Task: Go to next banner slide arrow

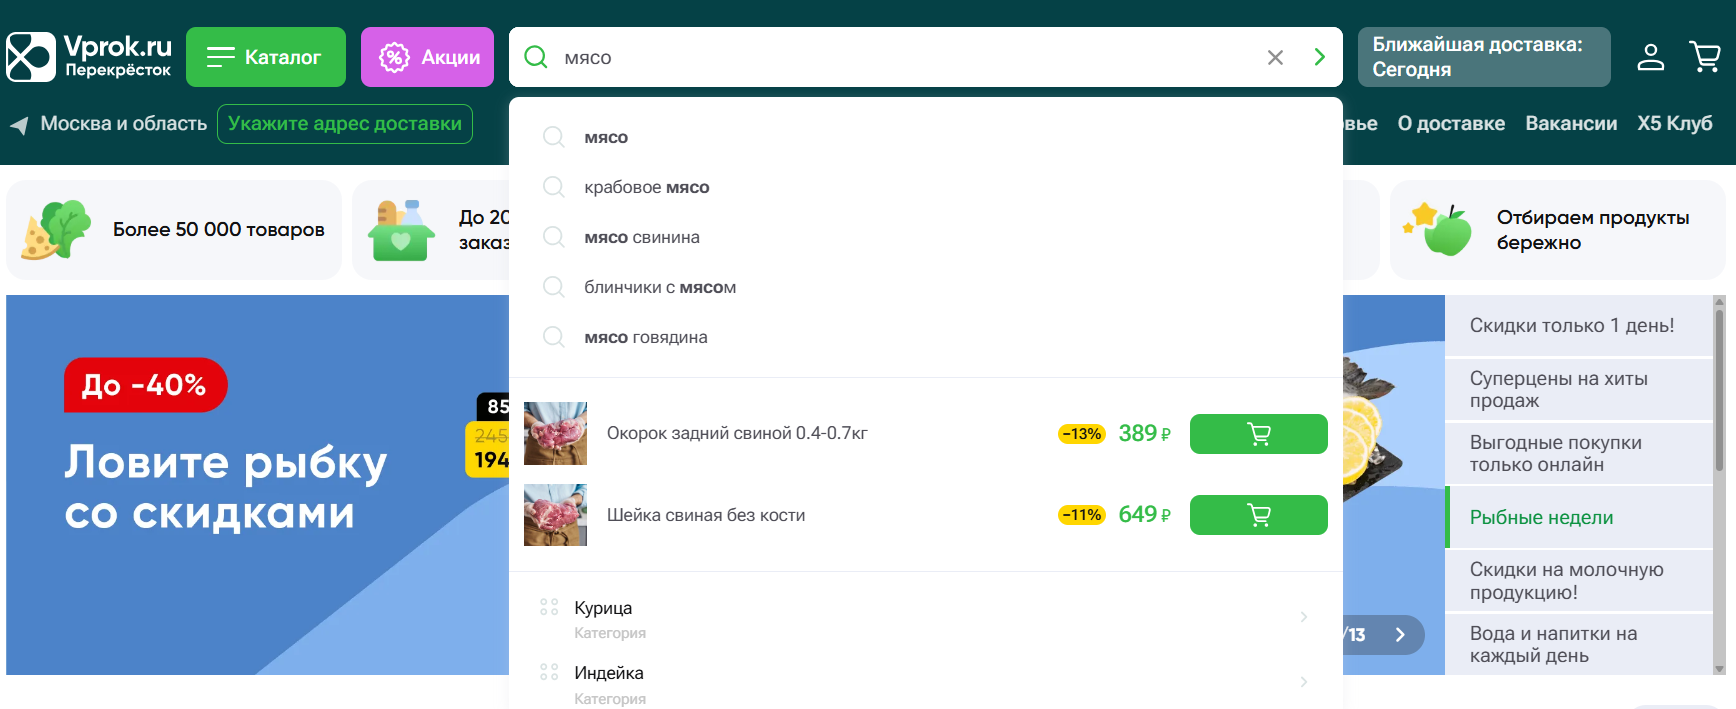Action: click(1400, 635)
